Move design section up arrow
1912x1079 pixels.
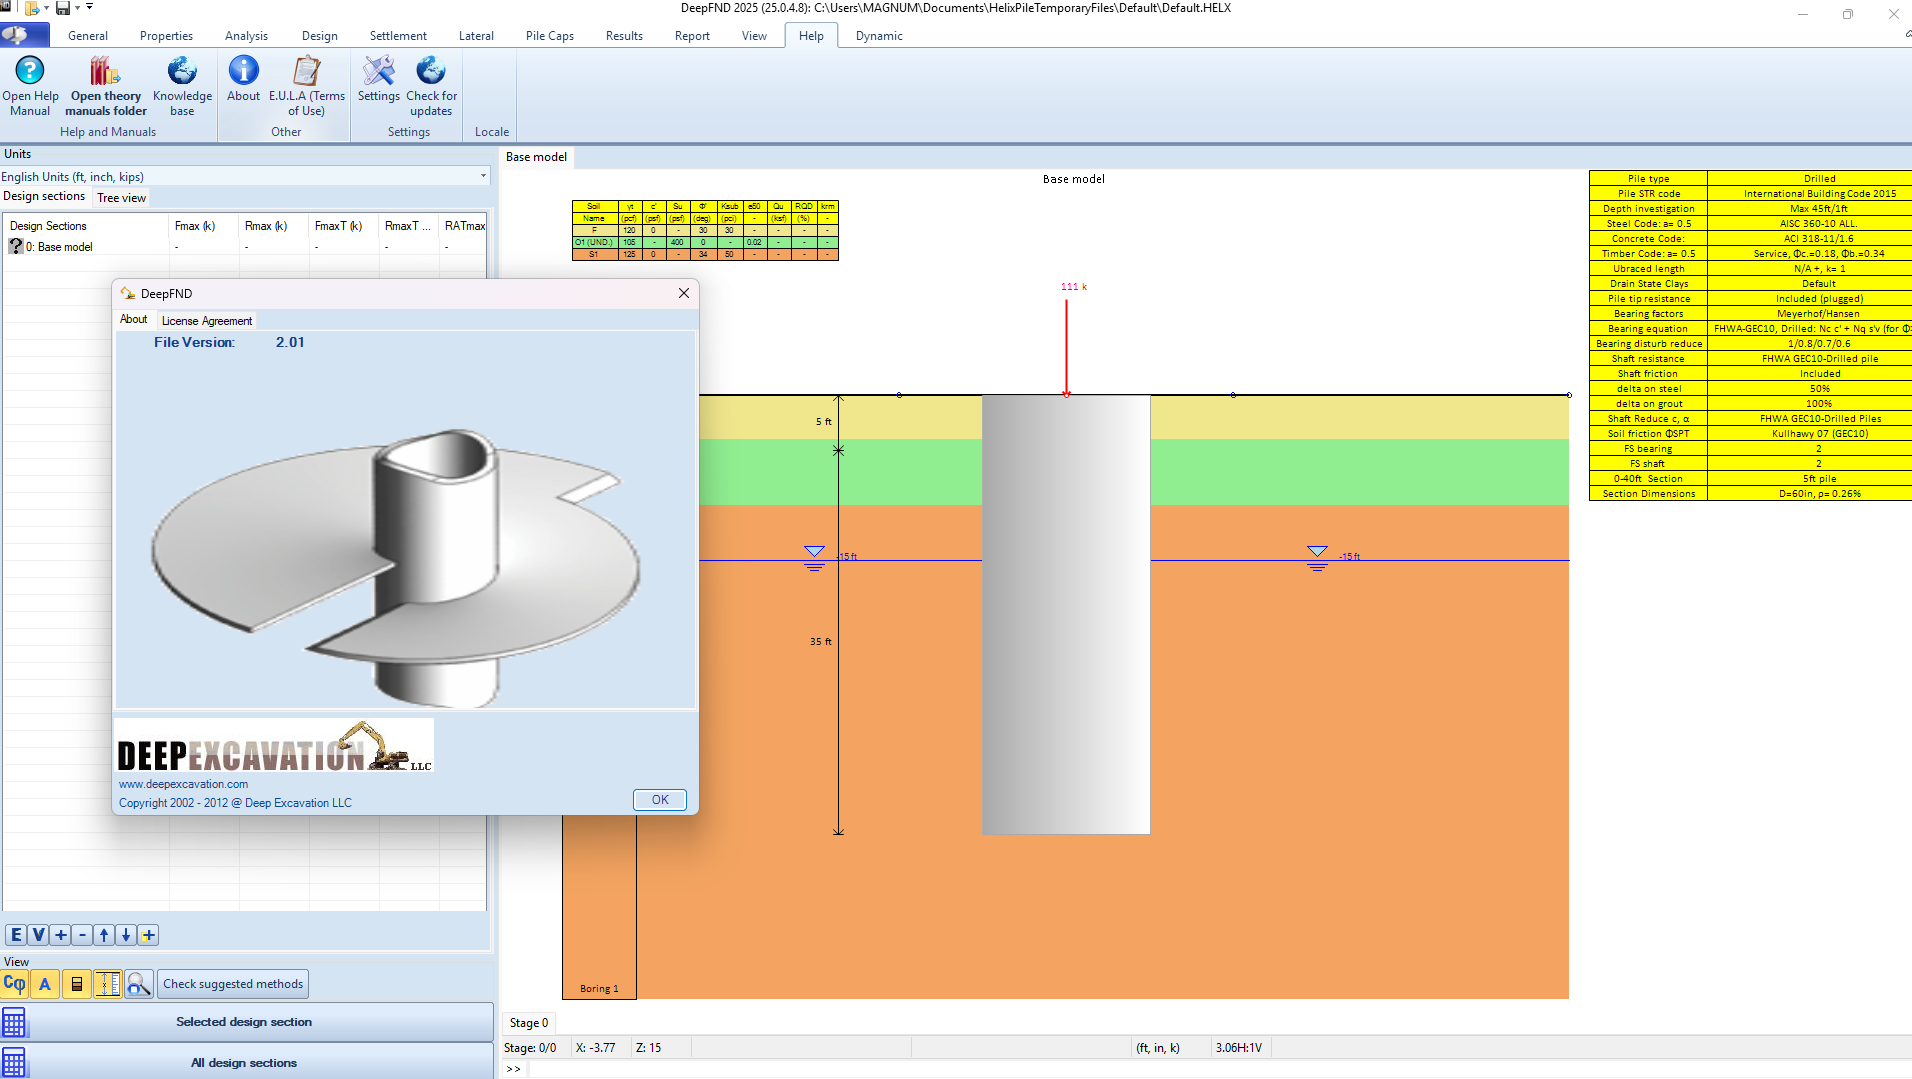(104, 935)
